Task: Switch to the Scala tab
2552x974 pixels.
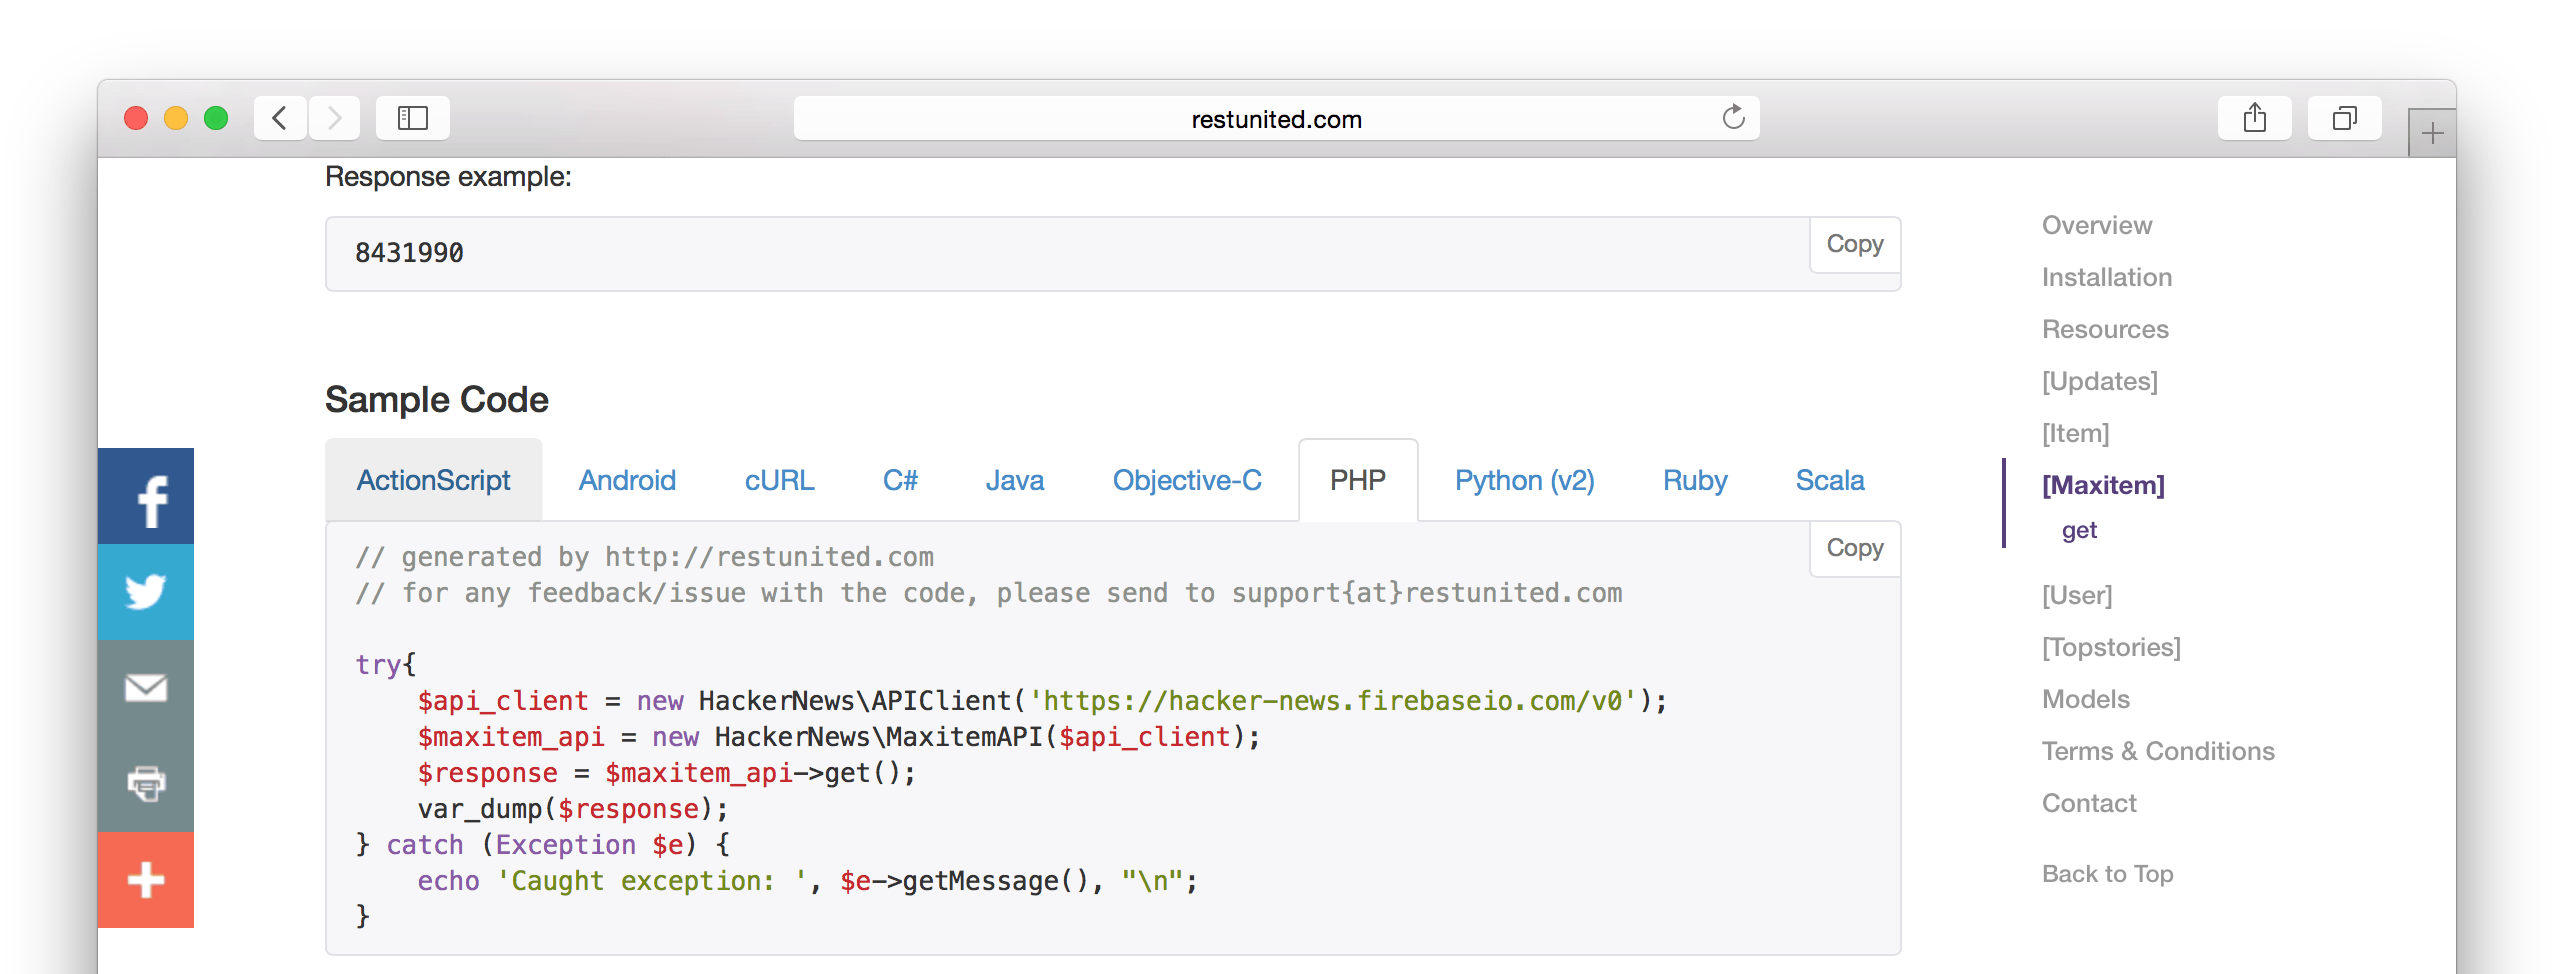Action: click(1829, 480)
